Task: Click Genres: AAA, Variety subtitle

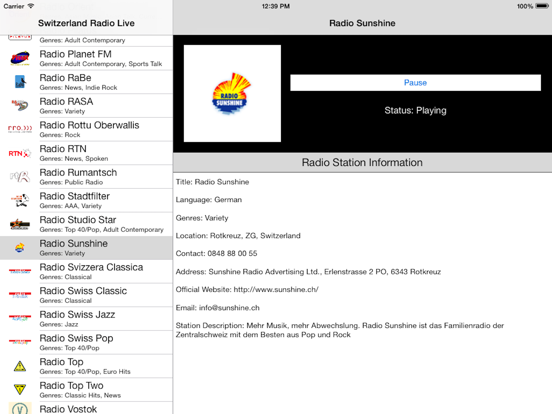Action: pos(70,206)
